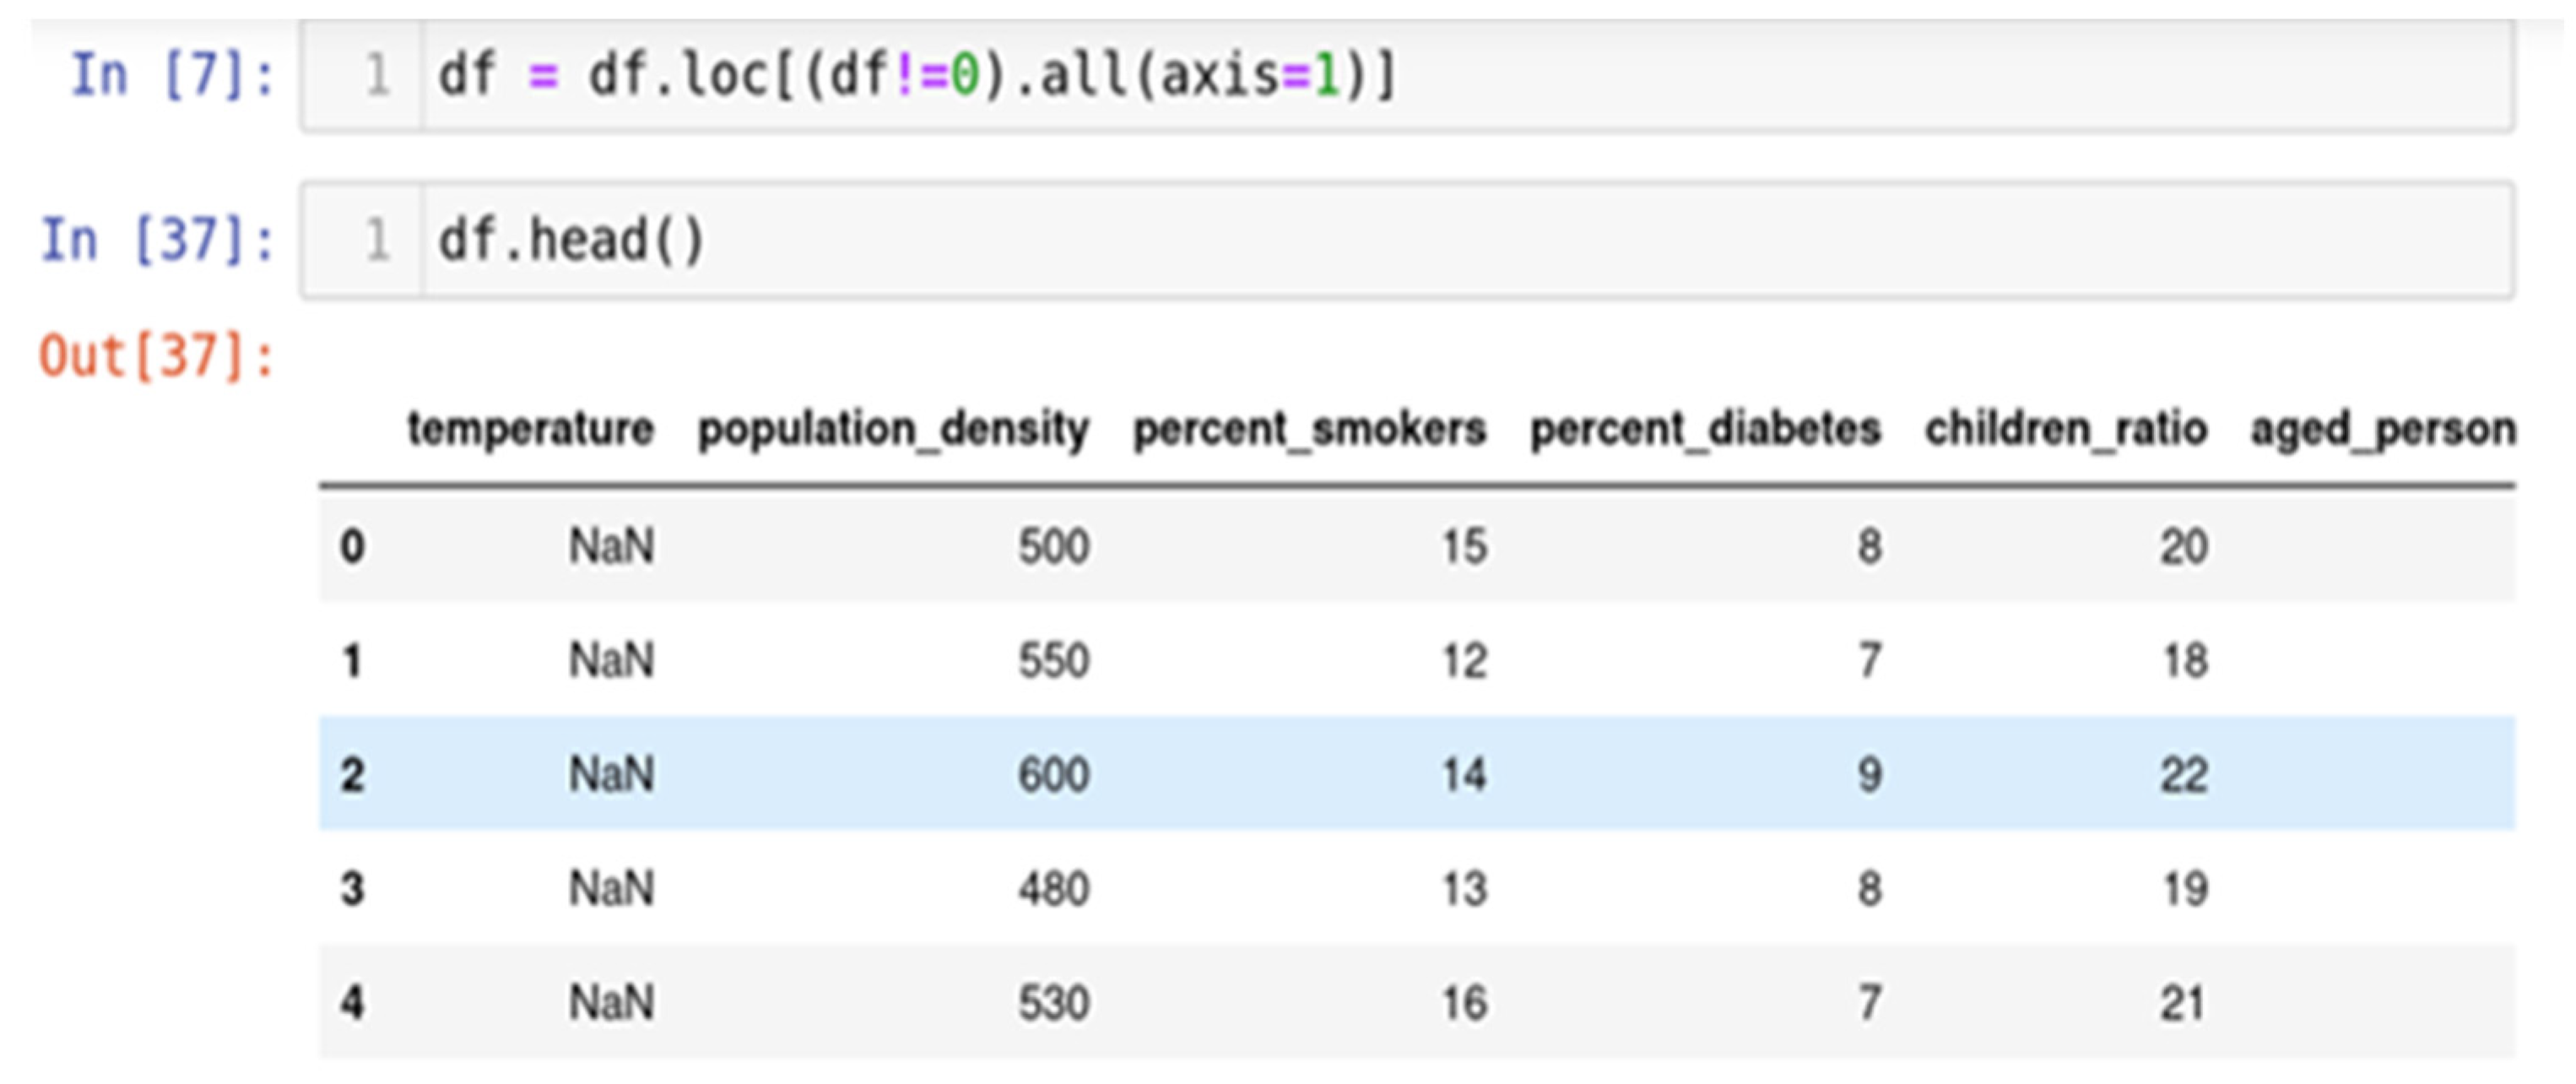Click row index 4 in the output
Viewport: 2576px width, 1084px height.
[352, 1003]
